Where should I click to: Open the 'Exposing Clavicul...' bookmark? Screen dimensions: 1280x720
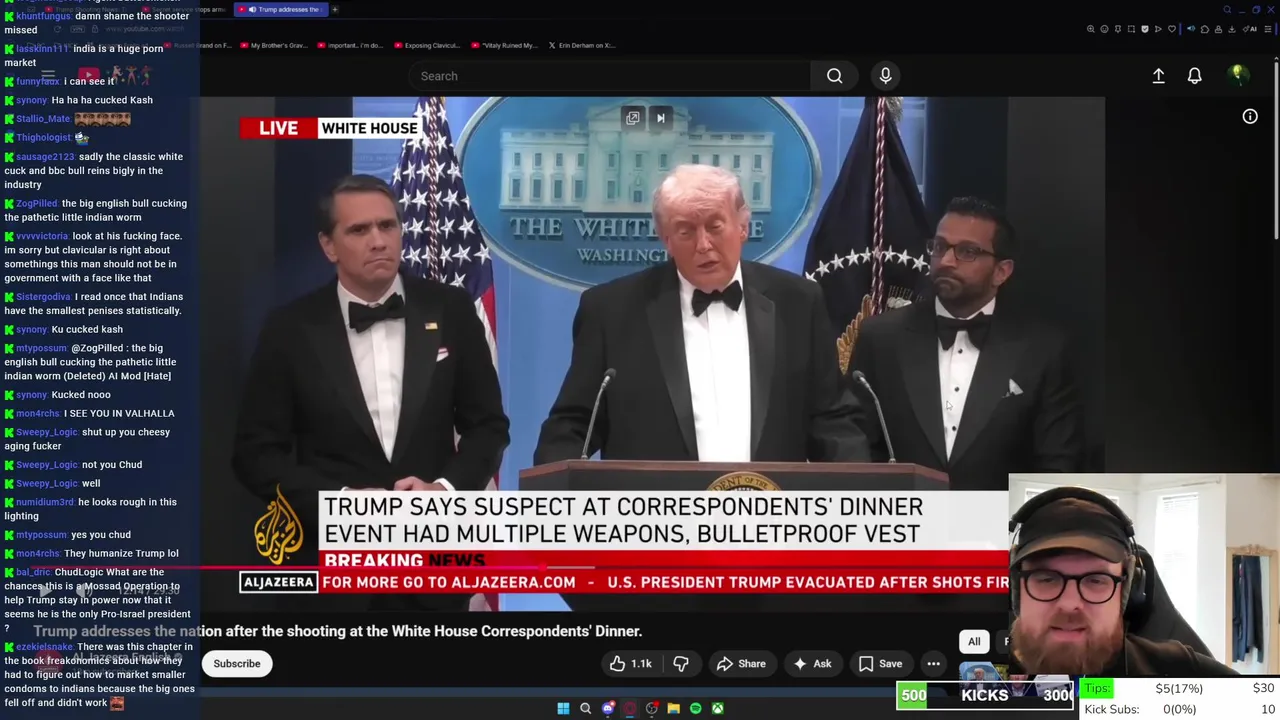coord(429,45)
